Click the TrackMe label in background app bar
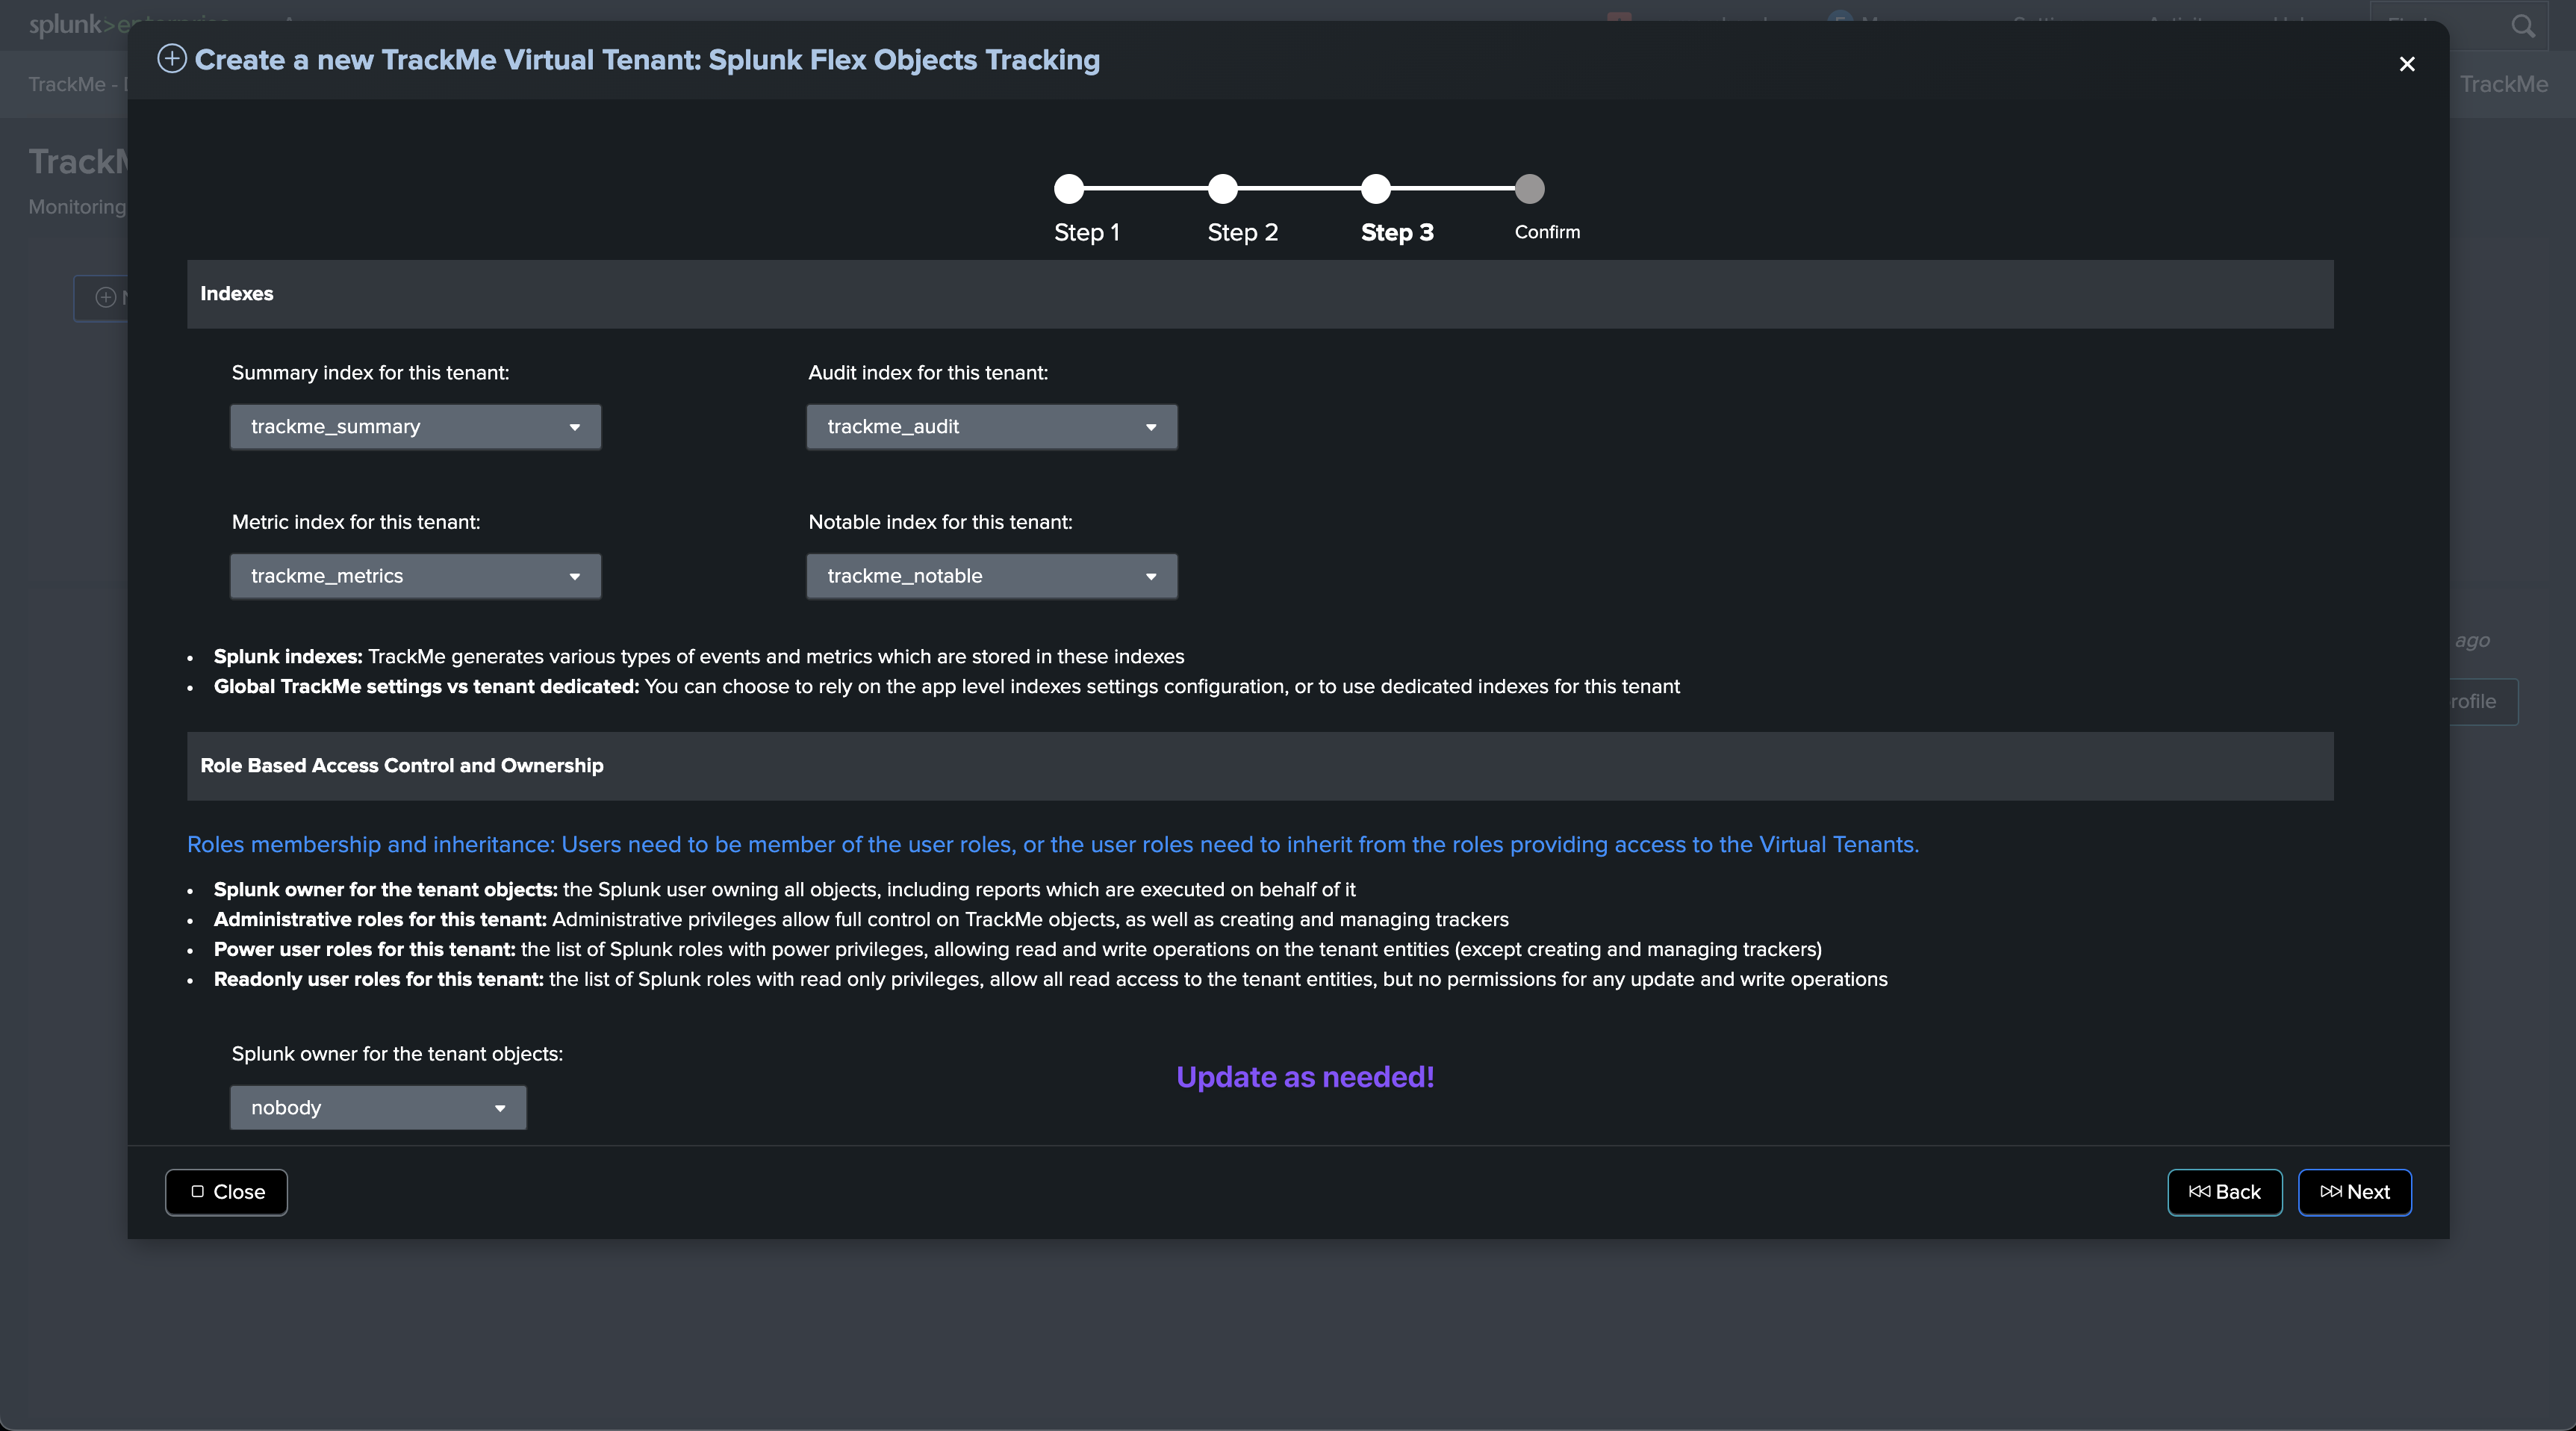Screen dimensions: 2576x1431 pyautogui.click(x=2503, y=84)
